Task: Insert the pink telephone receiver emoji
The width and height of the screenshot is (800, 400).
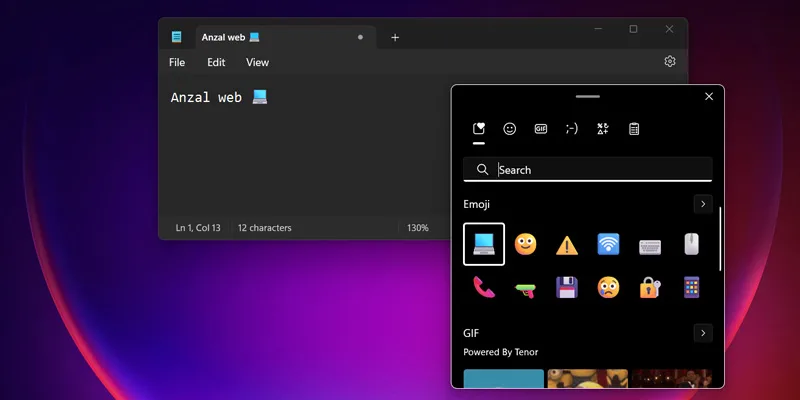Action: pyautogui.click(x=484, y=287)
